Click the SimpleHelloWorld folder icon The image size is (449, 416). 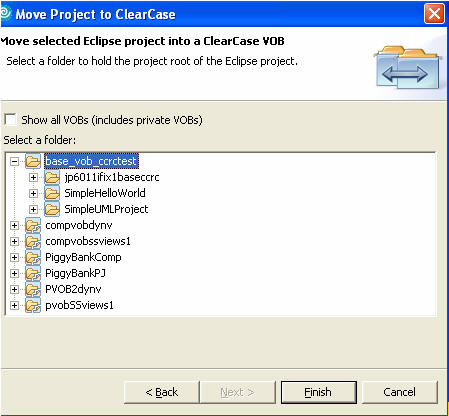coord(52,193)
